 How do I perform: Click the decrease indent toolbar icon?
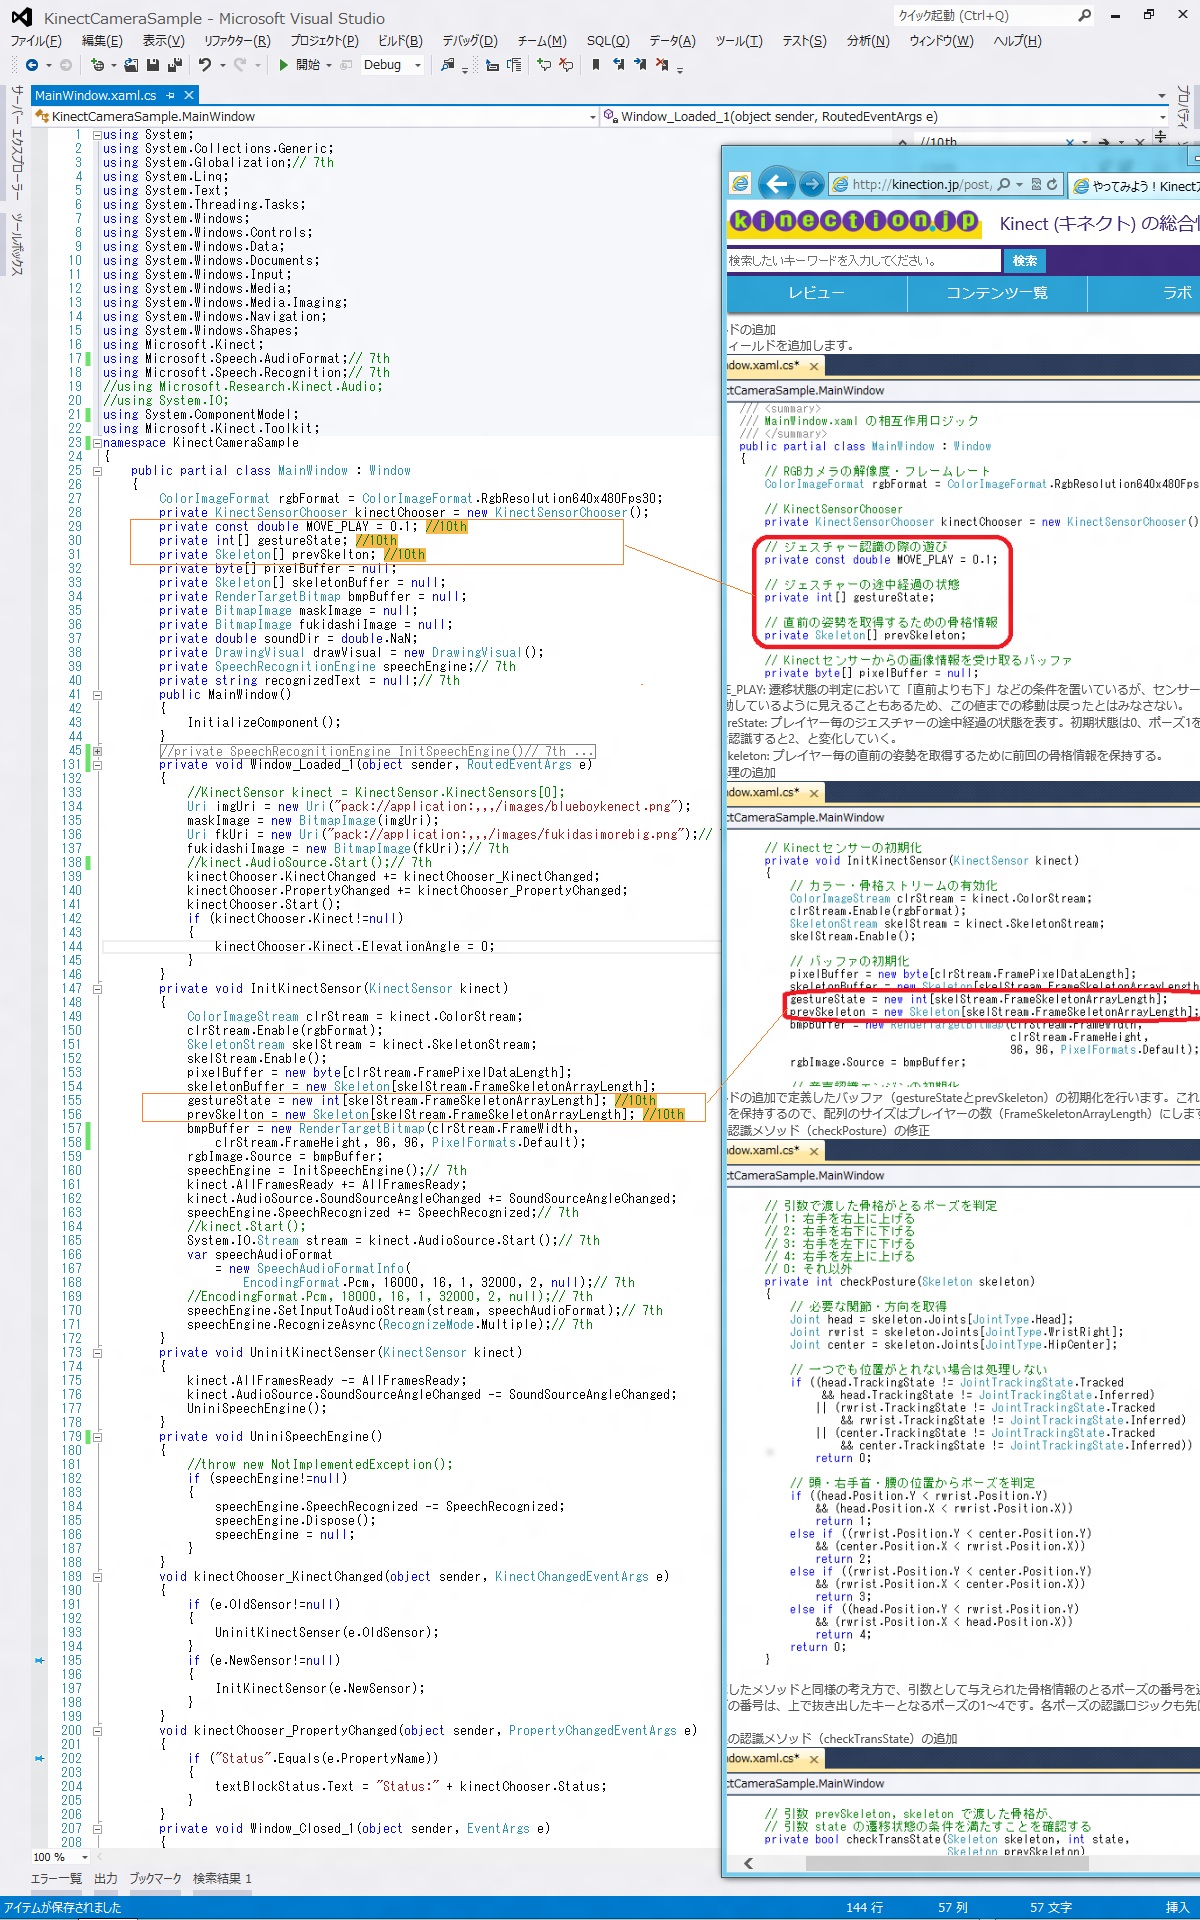(492, 65)
